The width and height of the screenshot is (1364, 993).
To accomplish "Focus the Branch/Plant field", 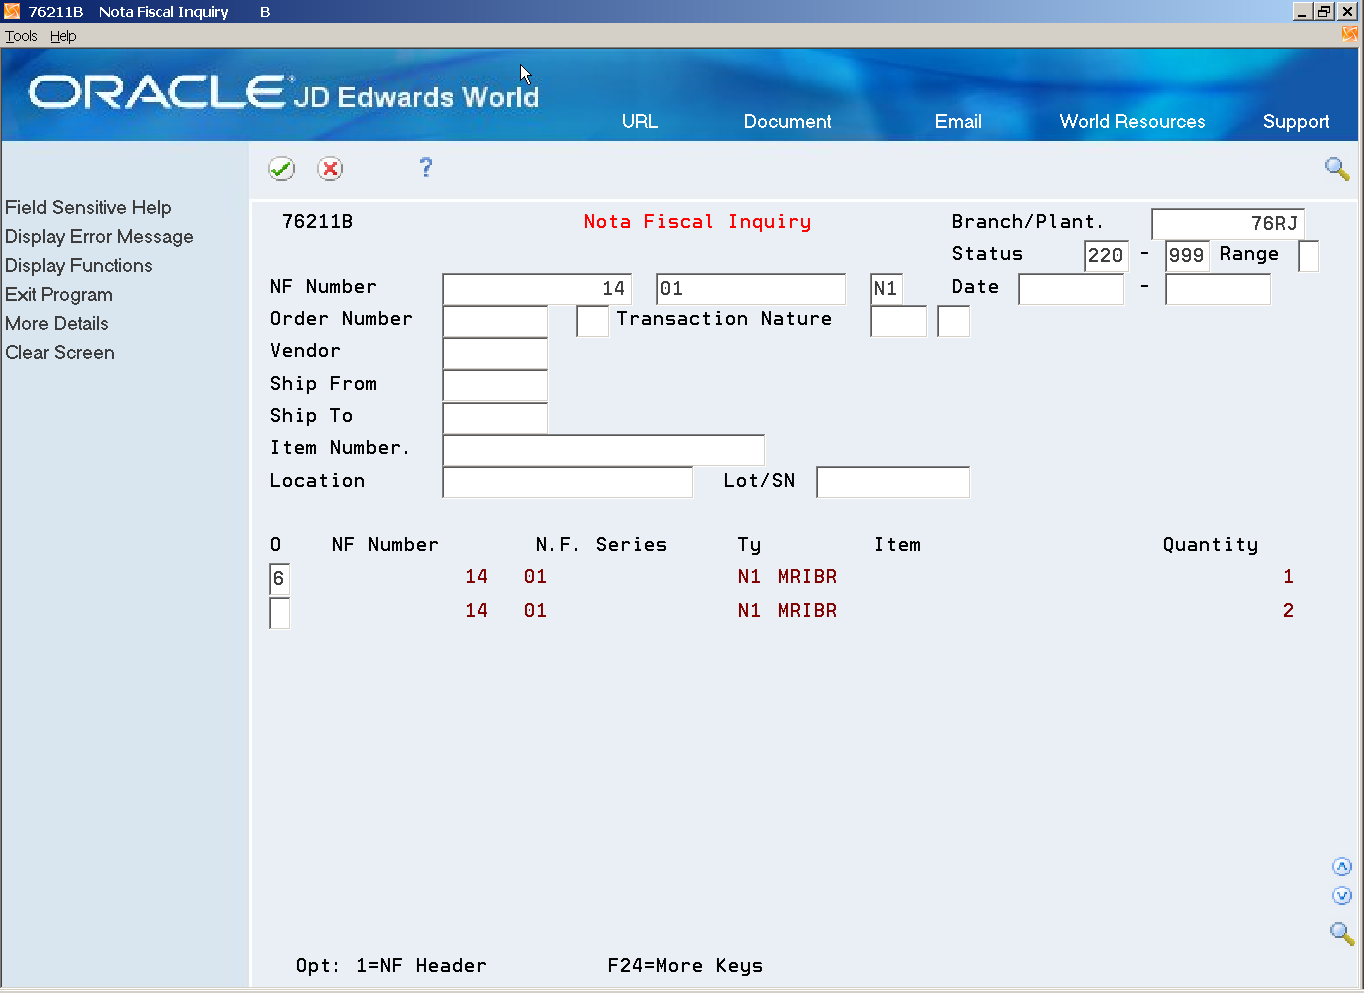I will (1228, 224).
